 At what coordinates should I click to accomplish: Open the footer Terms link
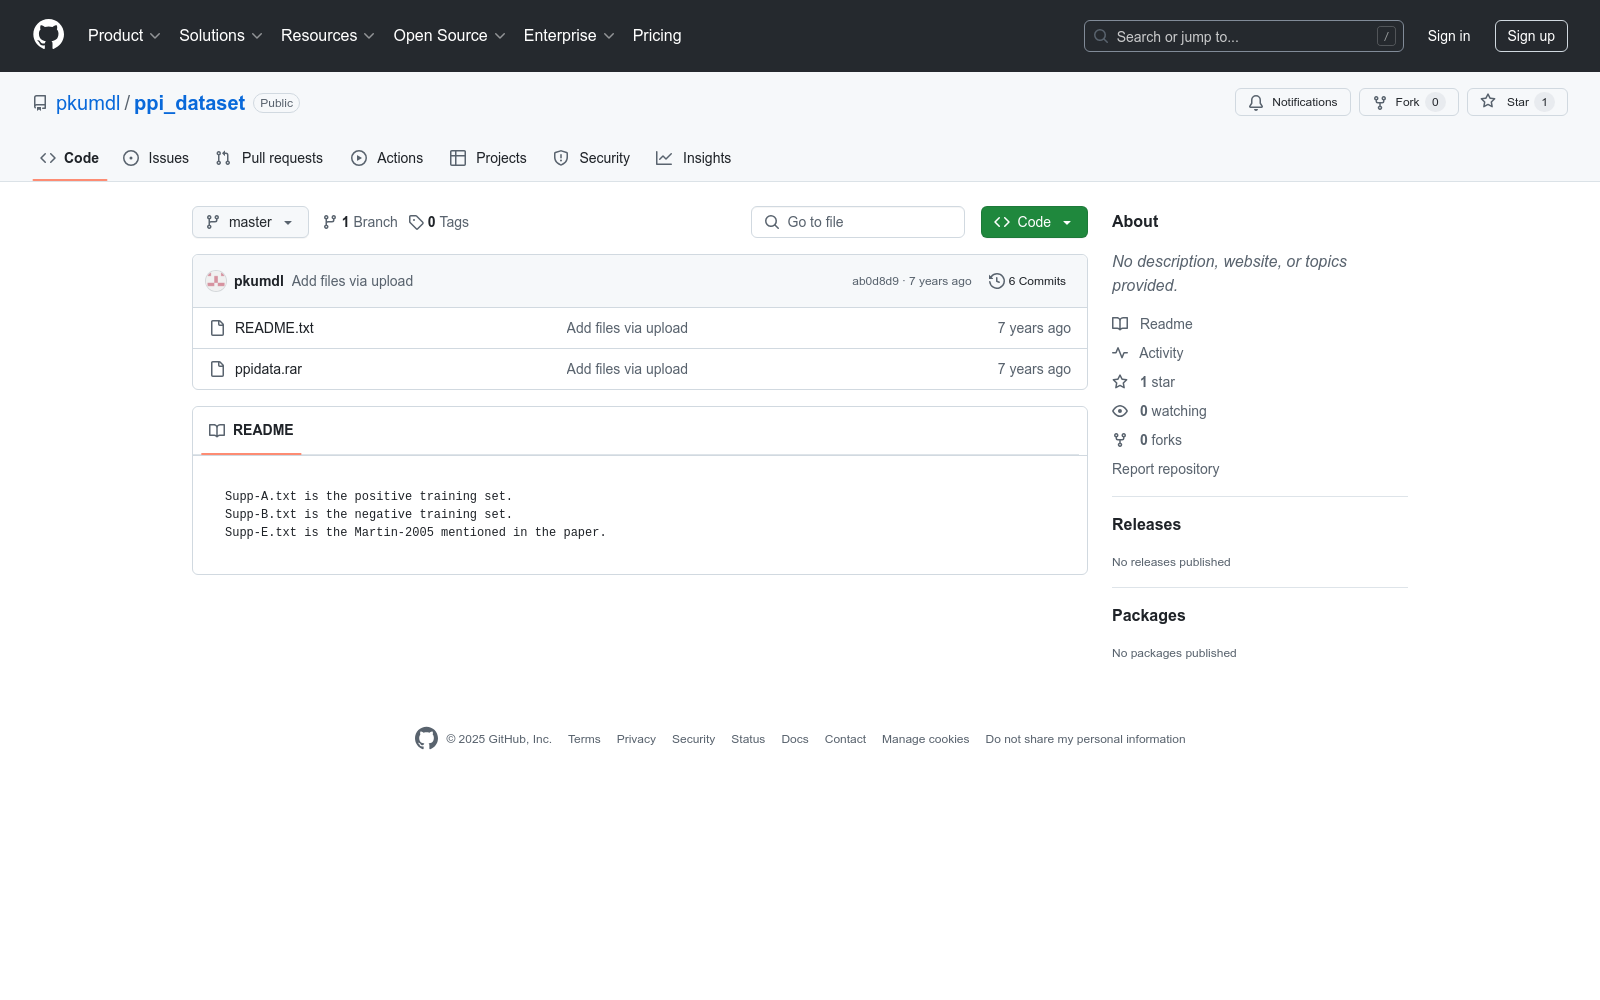point(584,739)
